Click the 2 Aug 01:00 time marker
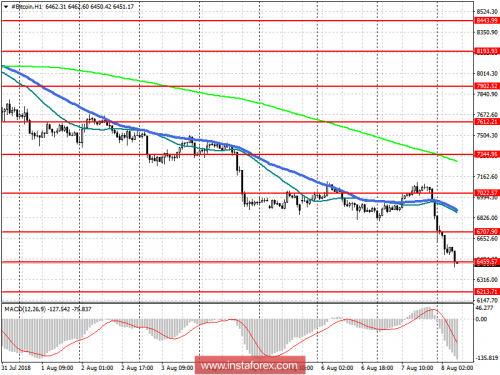500x375 pixels. point(97,368)
